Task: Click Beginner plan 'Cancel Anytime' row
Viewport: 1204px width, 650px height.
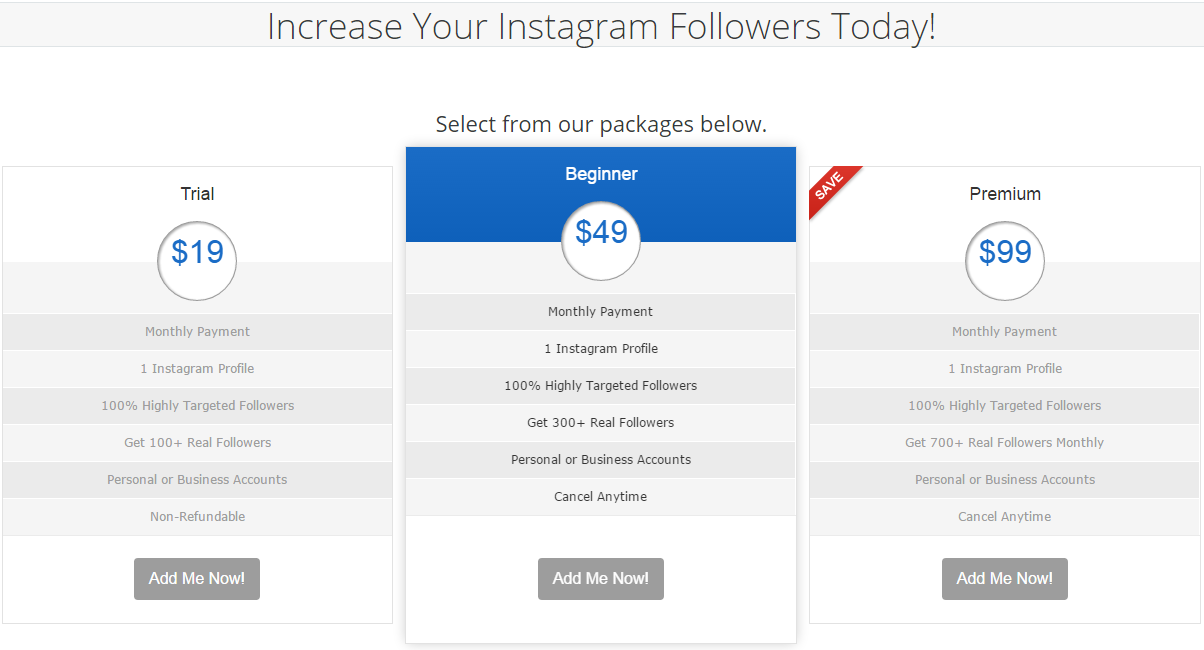Action: tap(601, 497)
